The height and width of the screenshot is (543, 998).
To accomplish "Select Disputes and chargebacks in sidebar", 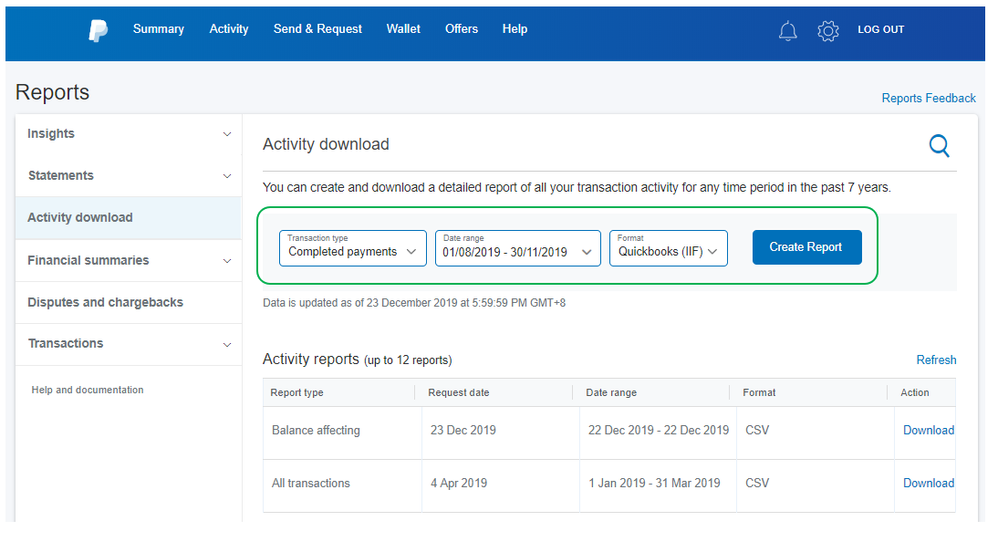I will pyautogui.click(x=105, y=302).
